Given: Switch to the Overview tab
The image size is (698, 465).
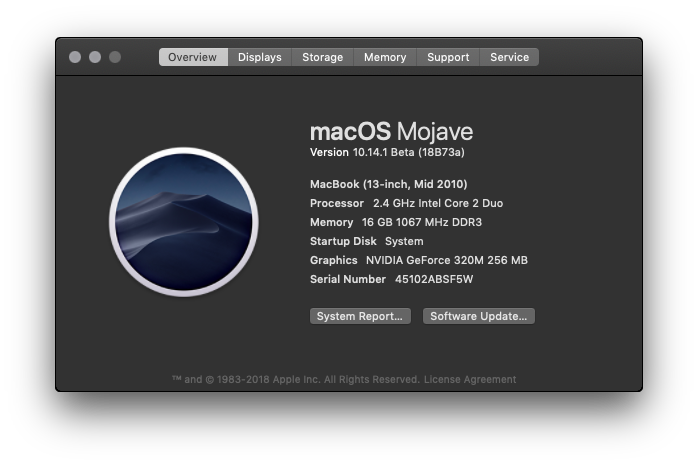Looking at the screenshot, I should (193, 57).
